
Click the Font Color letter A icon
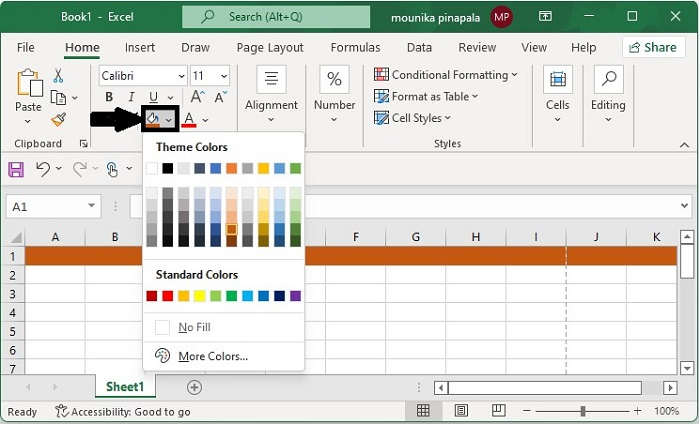pyautogui.click(x=188, y=119)
